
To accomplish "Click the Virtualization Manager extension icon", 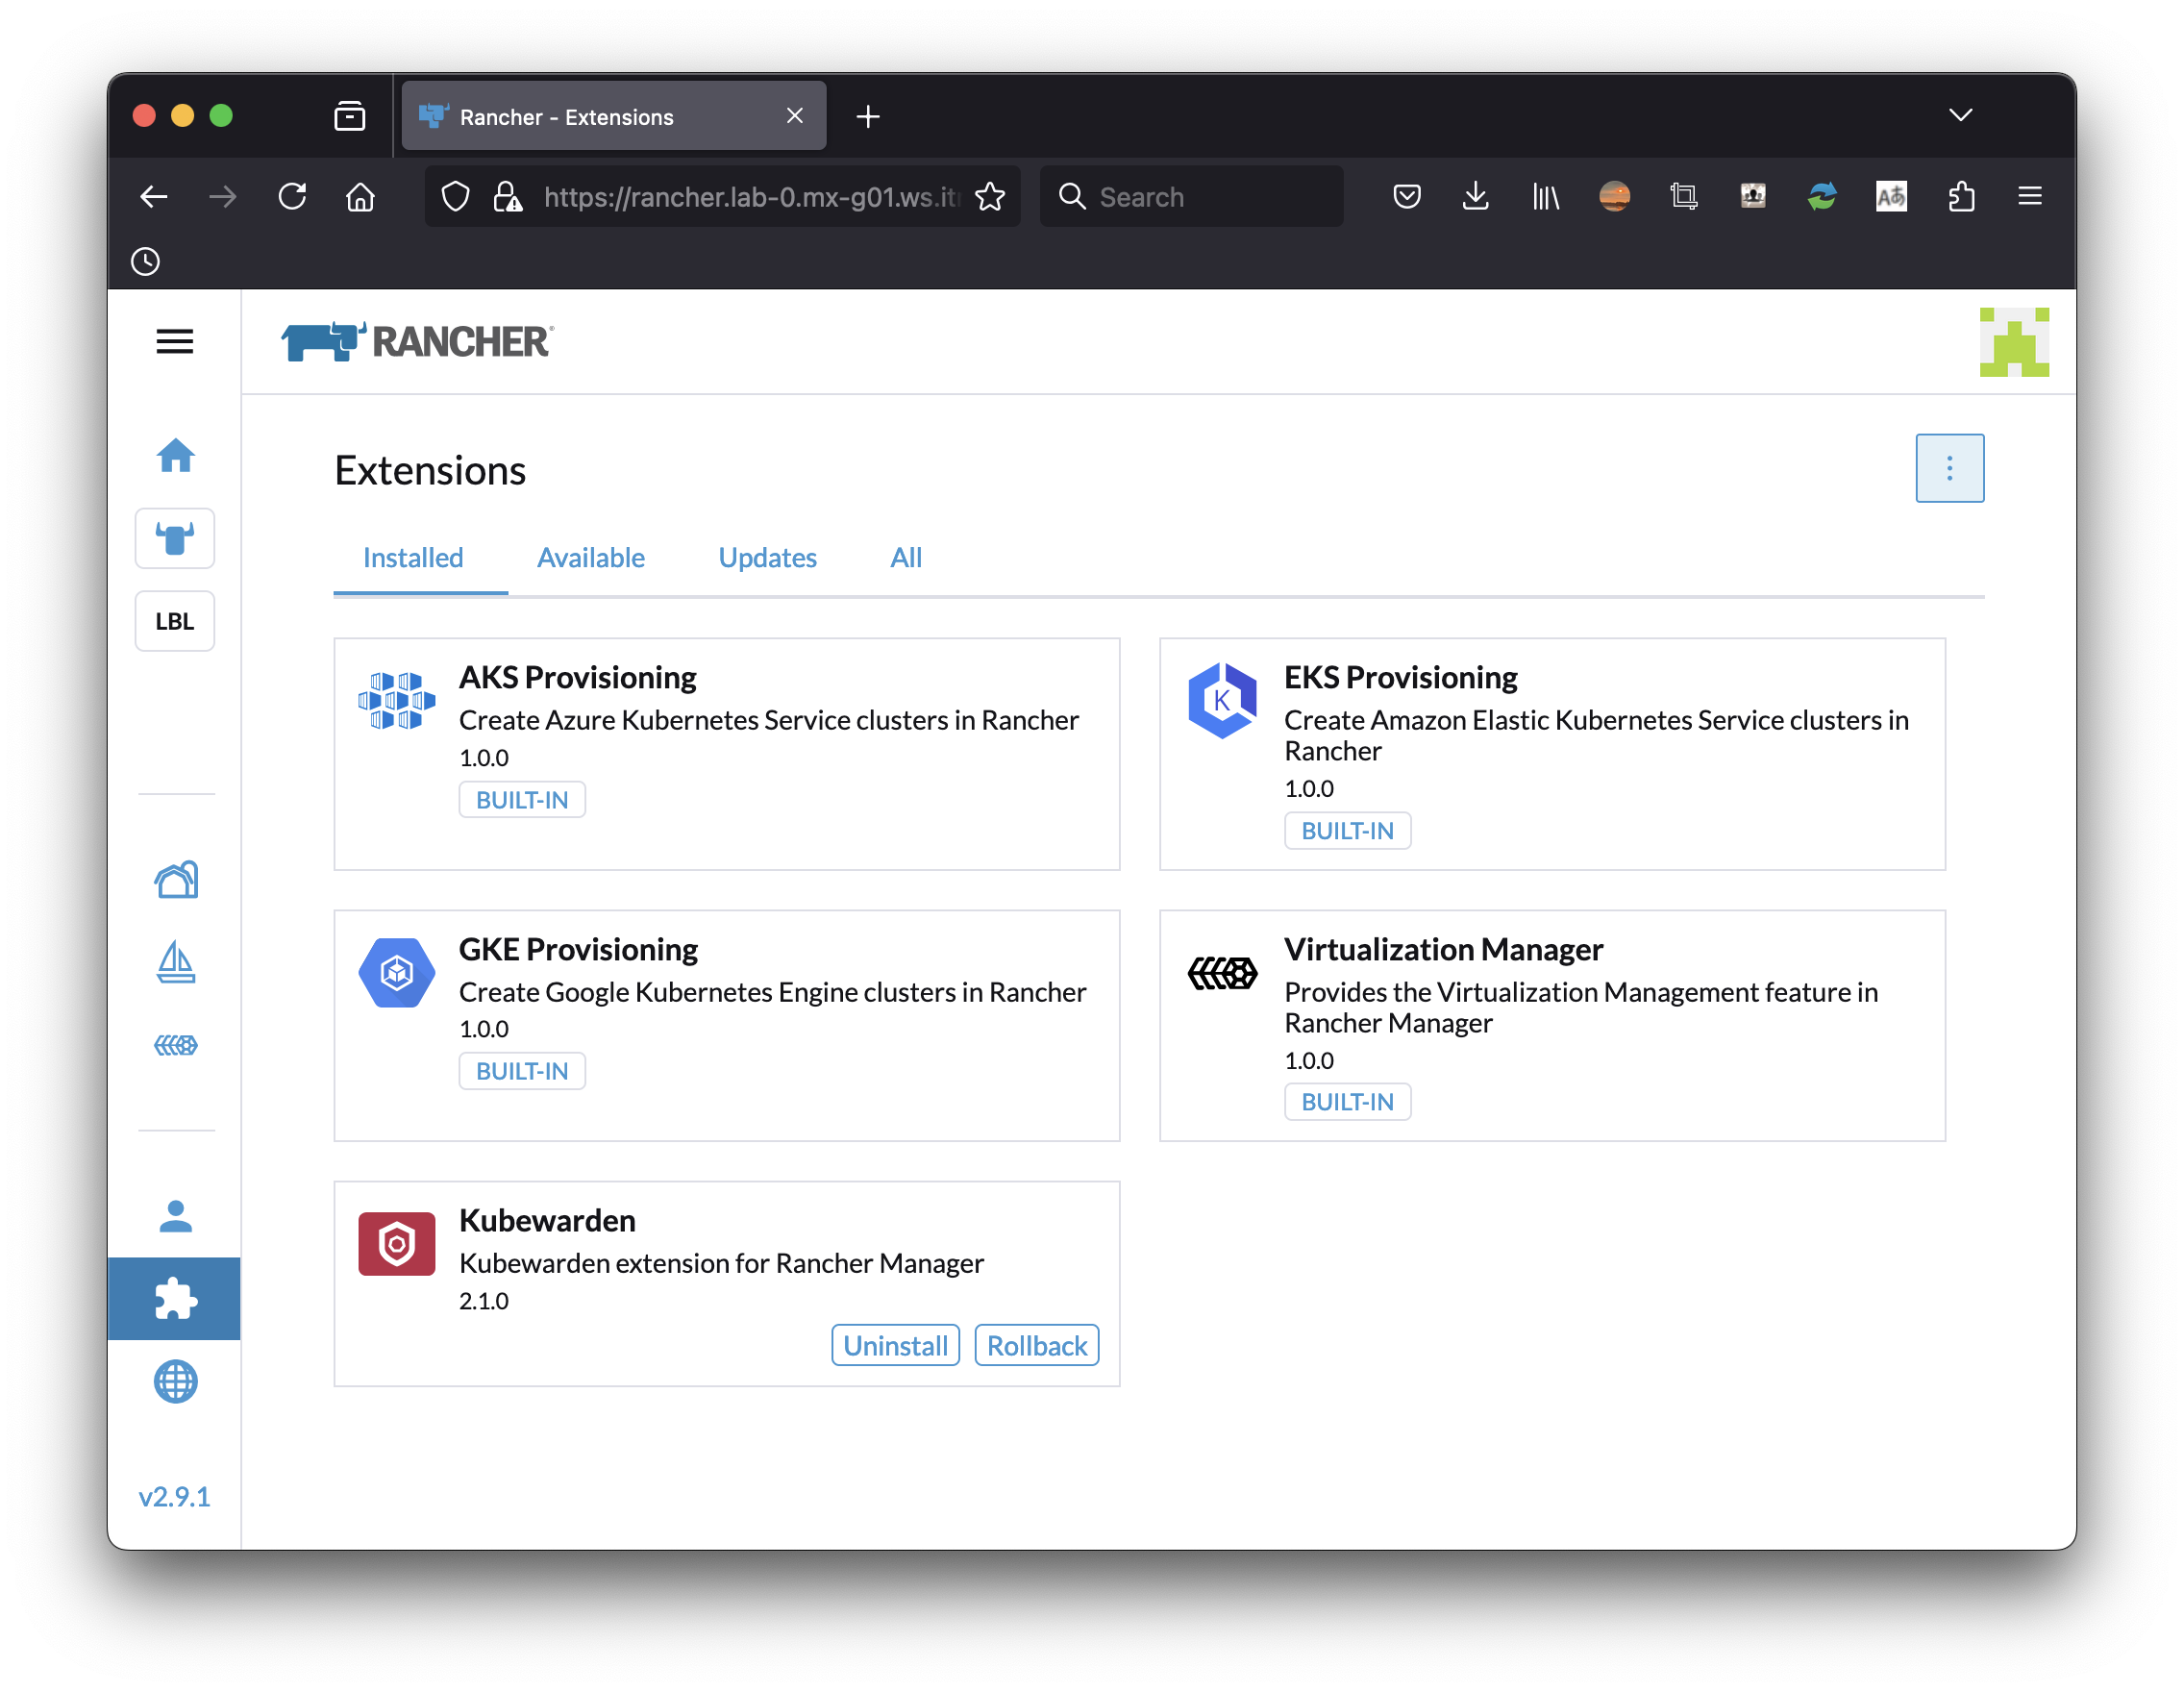I will click(1222, 972).
